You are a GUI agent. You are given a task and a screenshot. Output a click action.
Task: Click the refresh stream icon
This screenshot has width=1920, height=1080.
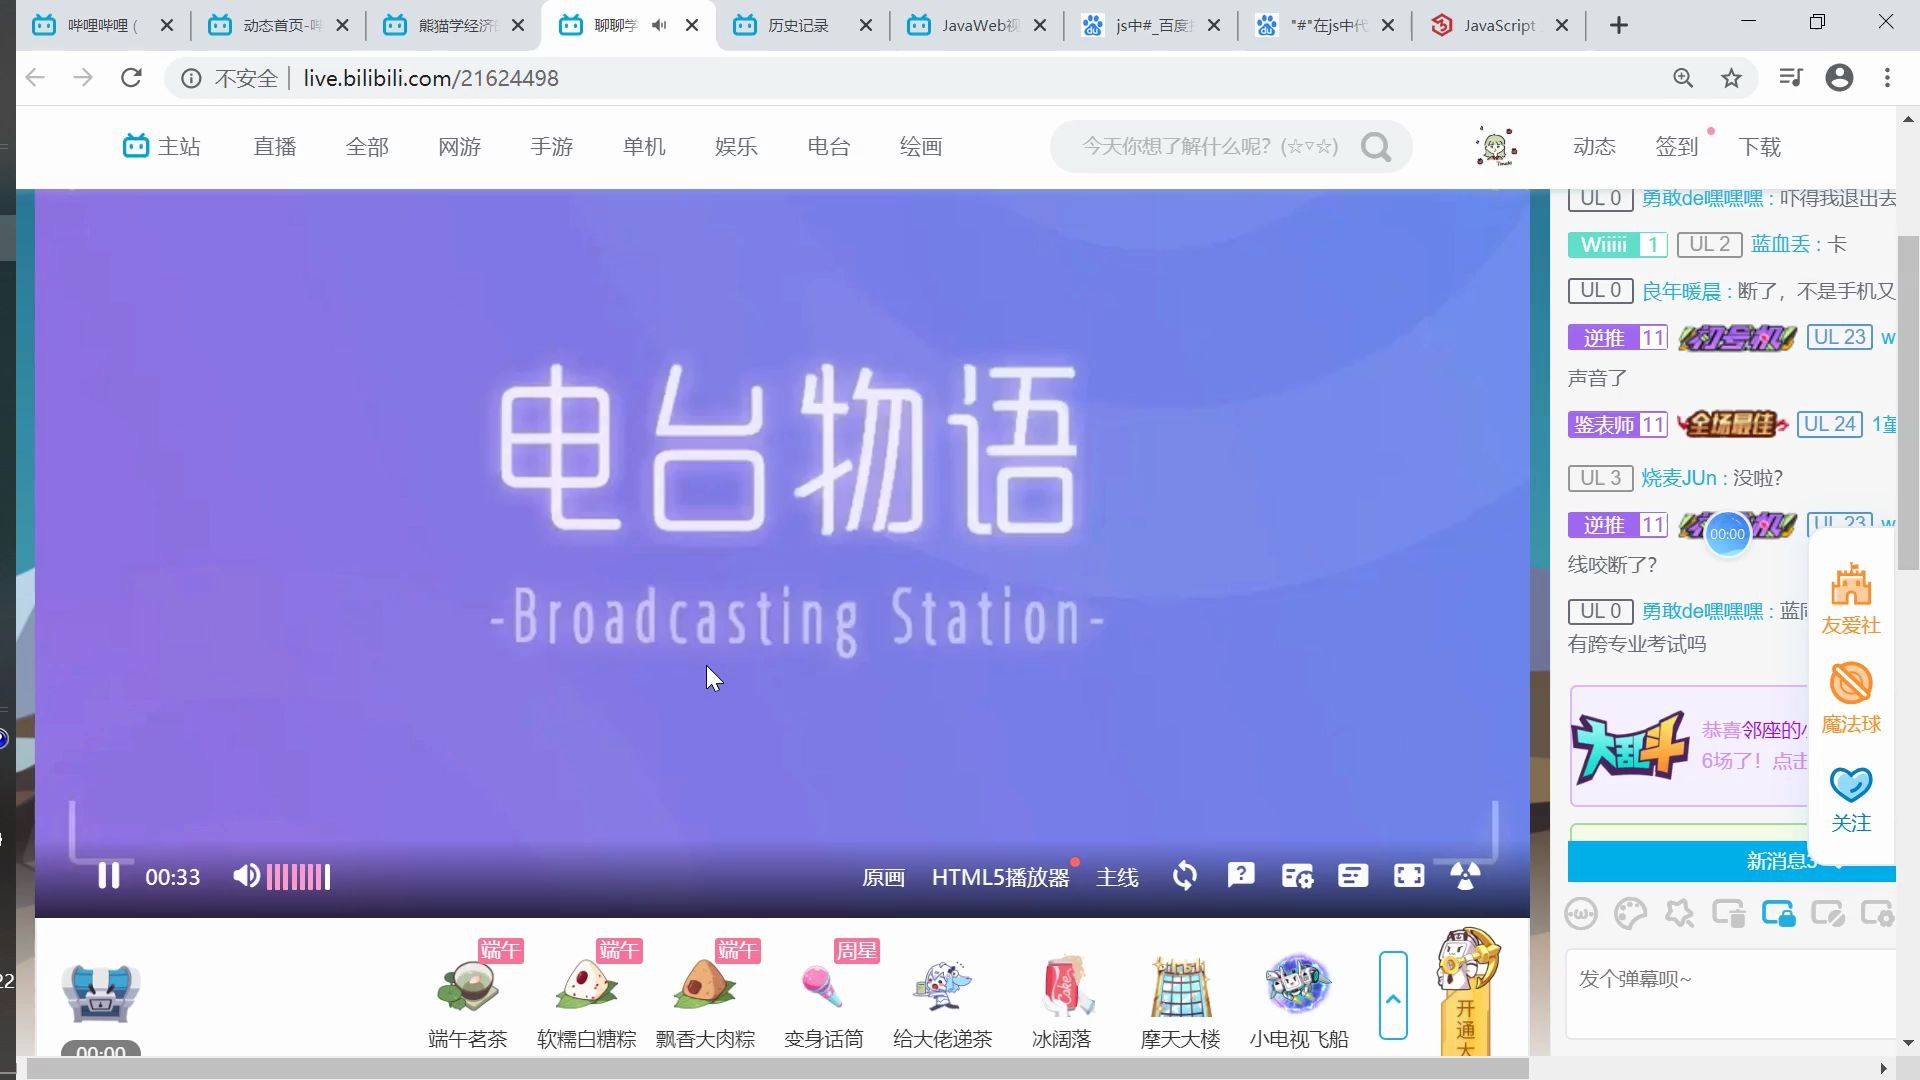click(1185, 876)
